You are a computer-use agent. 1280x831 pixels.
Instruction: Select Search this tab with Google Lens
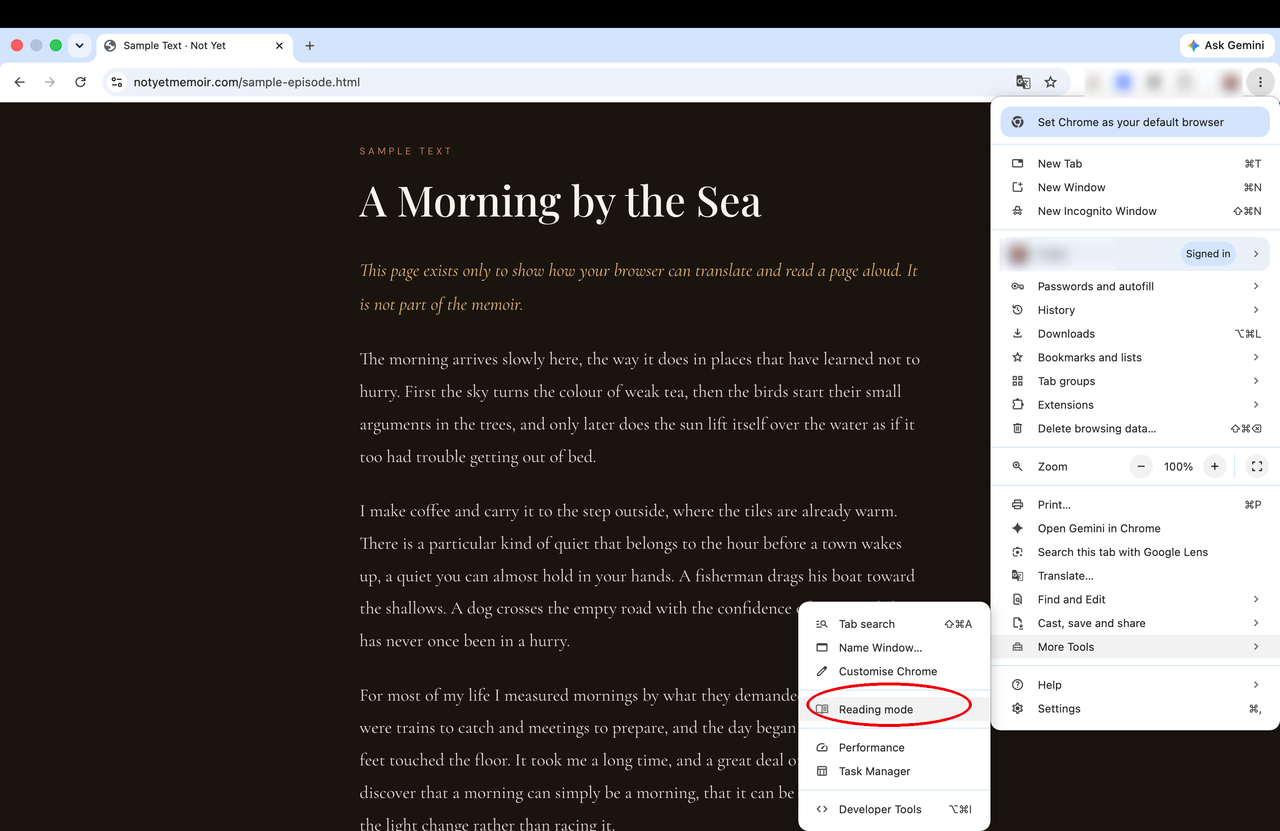pyautogui.click(x=1135, y=552)
